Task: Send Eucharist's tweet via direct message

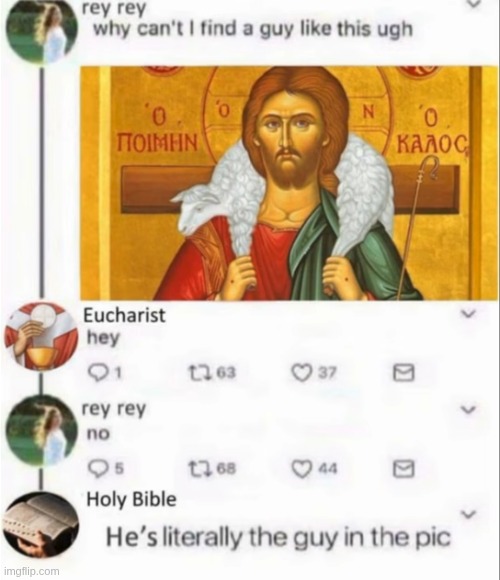Action: pyautogui.click(x=403, y=372)
